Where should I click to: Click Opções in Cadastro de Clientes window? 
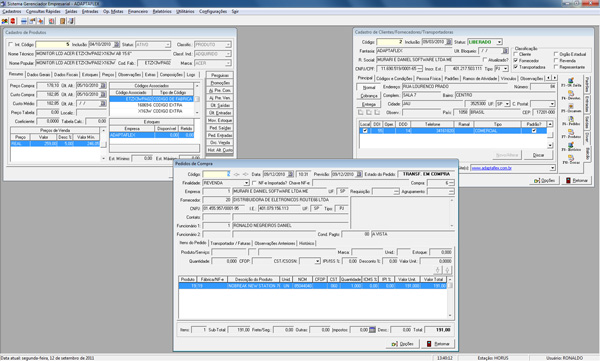(544, 180)
